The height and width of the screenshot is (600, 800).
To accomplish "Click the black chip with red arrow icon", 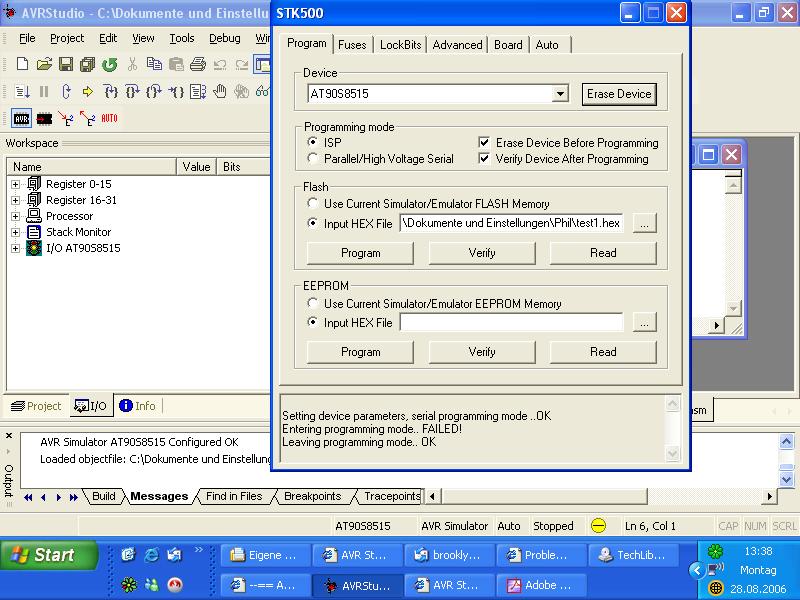I will coord(44,119).
